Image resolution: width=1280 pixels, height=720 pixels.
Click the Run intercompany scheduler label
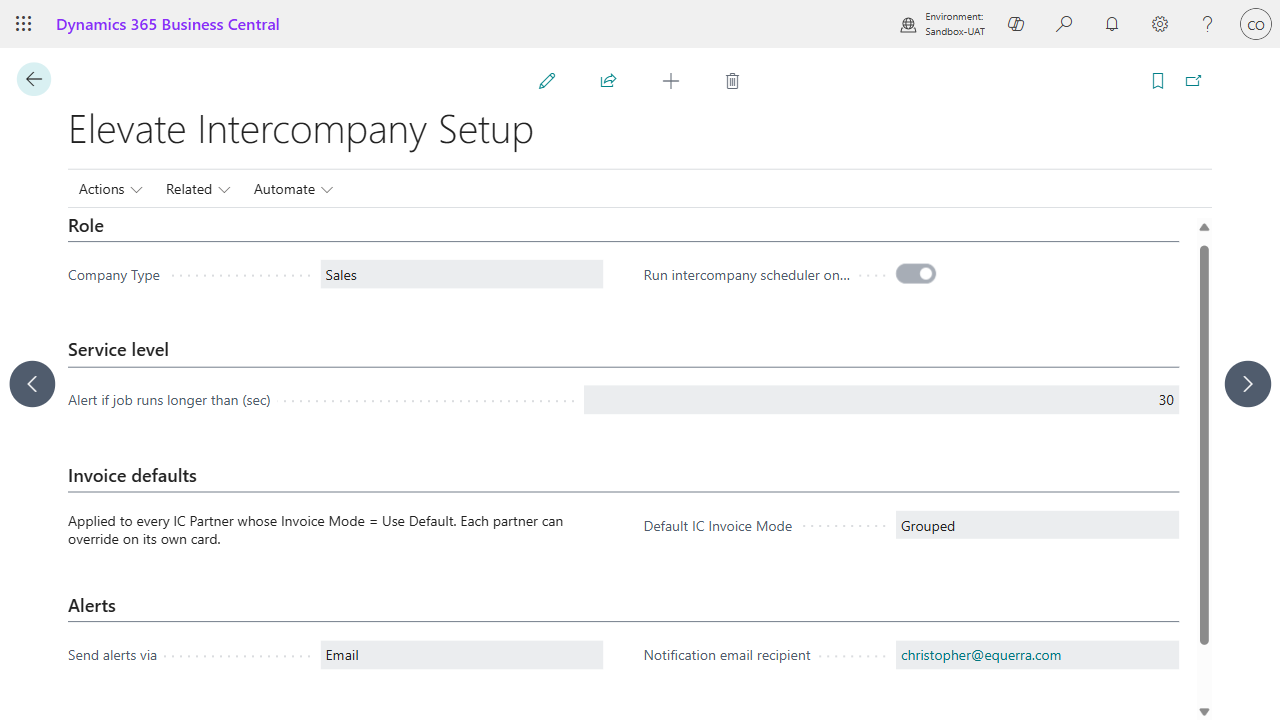coord(747,275)
